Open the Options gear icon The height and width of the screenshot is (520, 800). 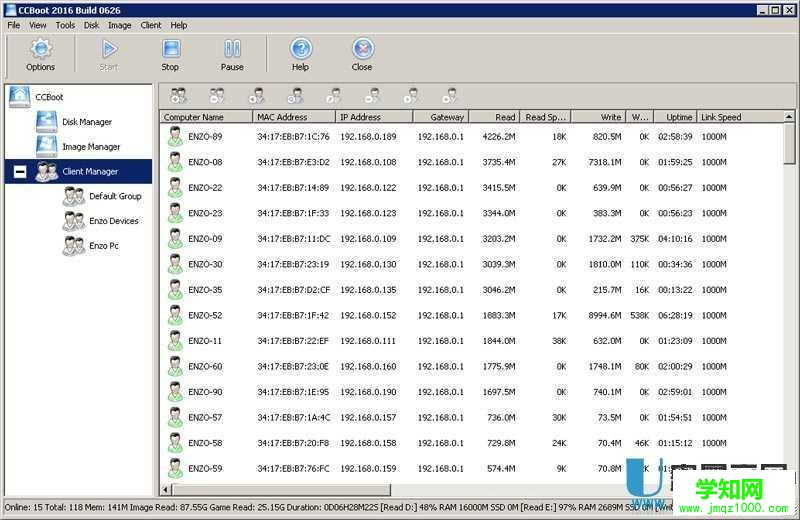click(40, 49)
